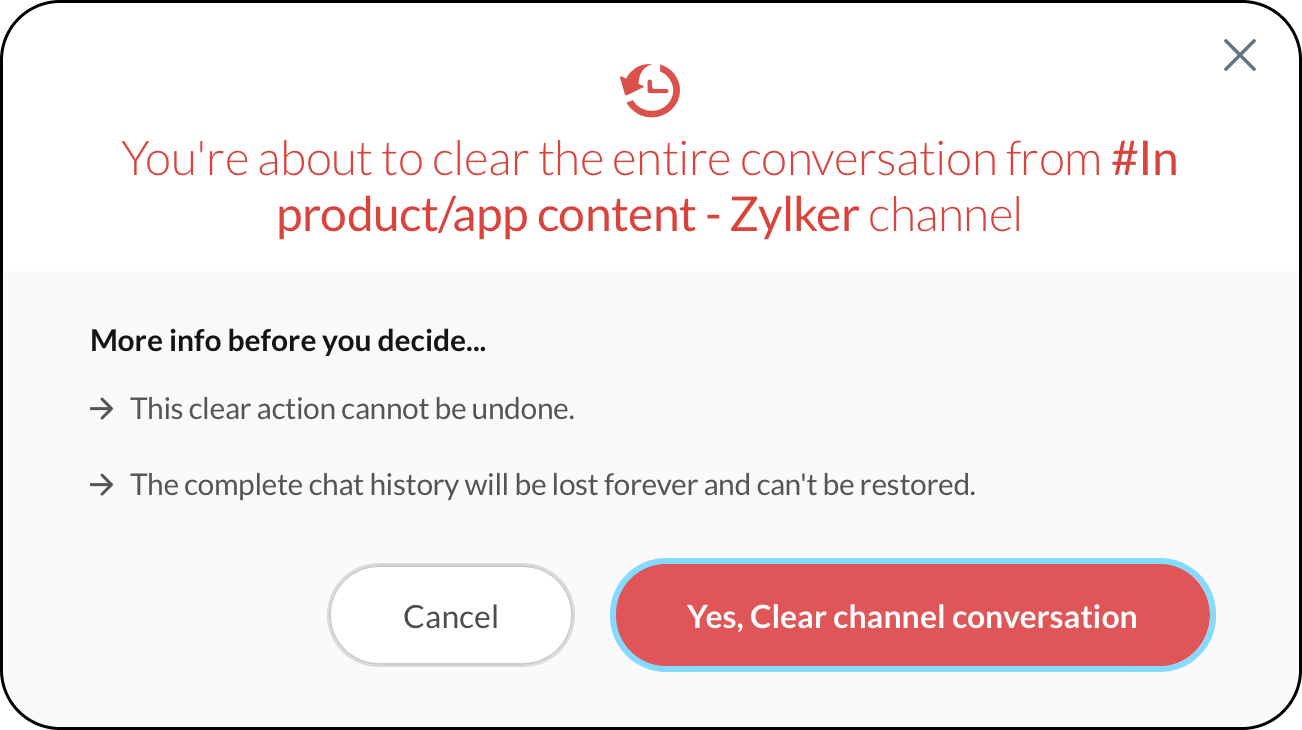This screenshot has width=1302, height=730.
Task: Select the 'More info before you decide...' heading
Action: (289, 342)
